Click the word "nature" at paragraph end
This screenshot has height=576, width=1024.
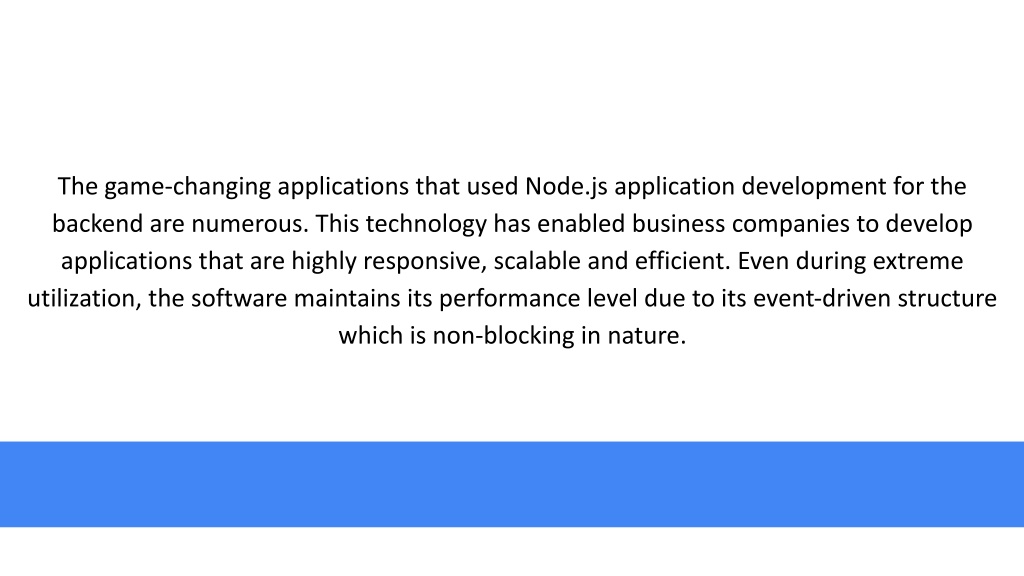[x=647, y=337]
